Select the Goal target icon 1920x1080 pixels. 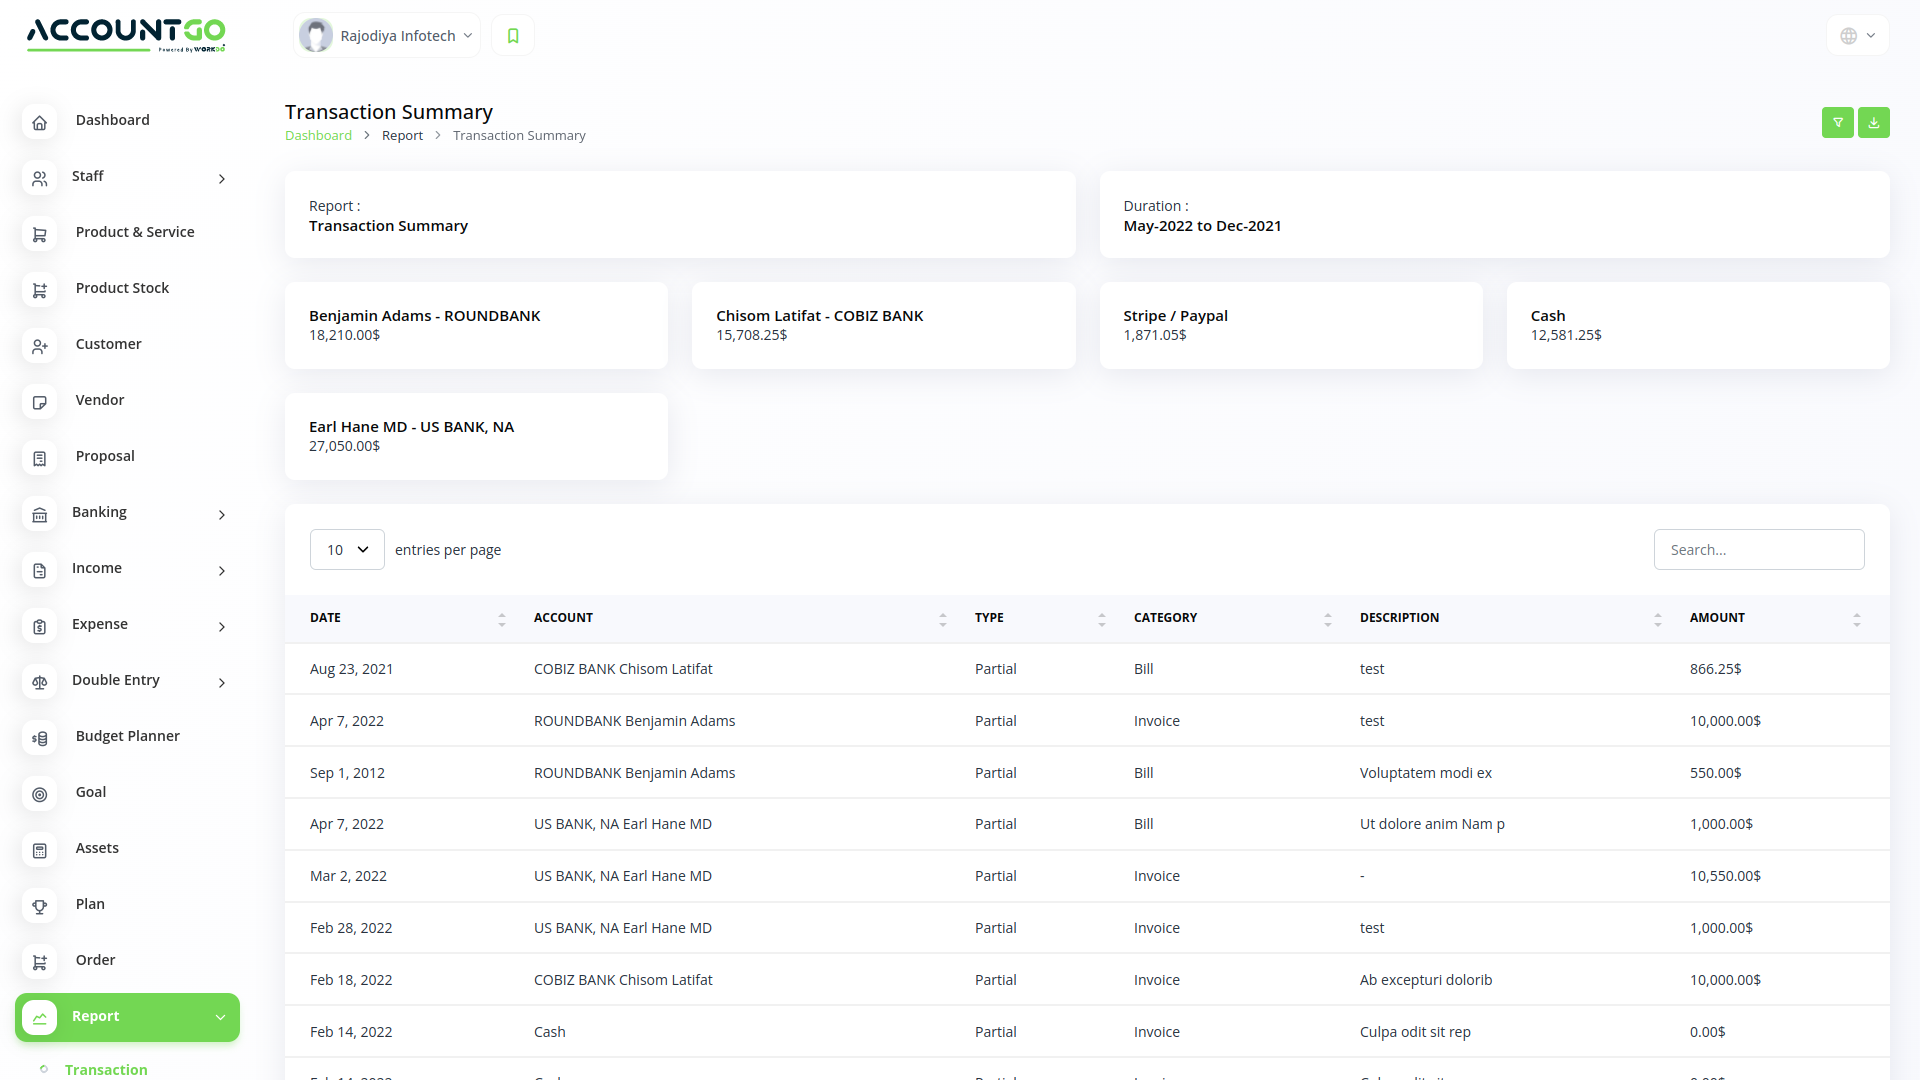point(40,794)
